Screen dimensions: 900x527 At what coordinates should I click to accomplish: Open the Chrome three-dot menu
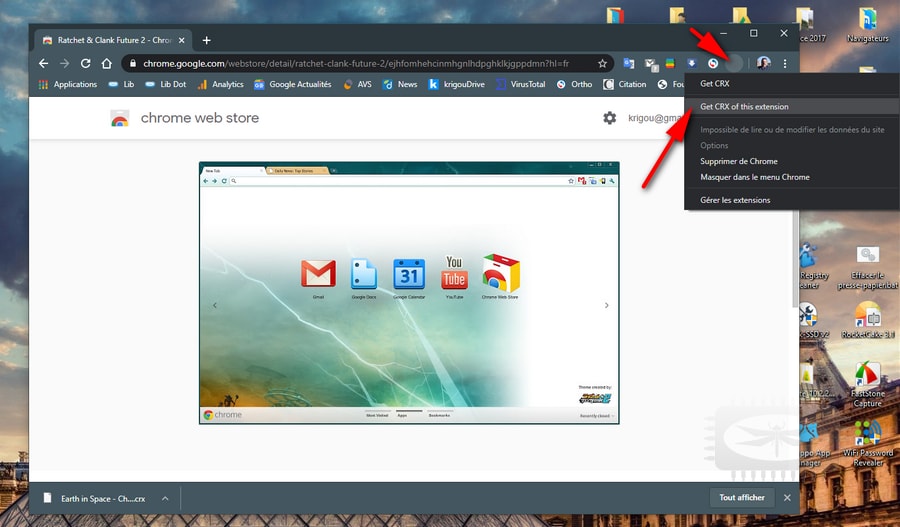[x=785, y=63]
